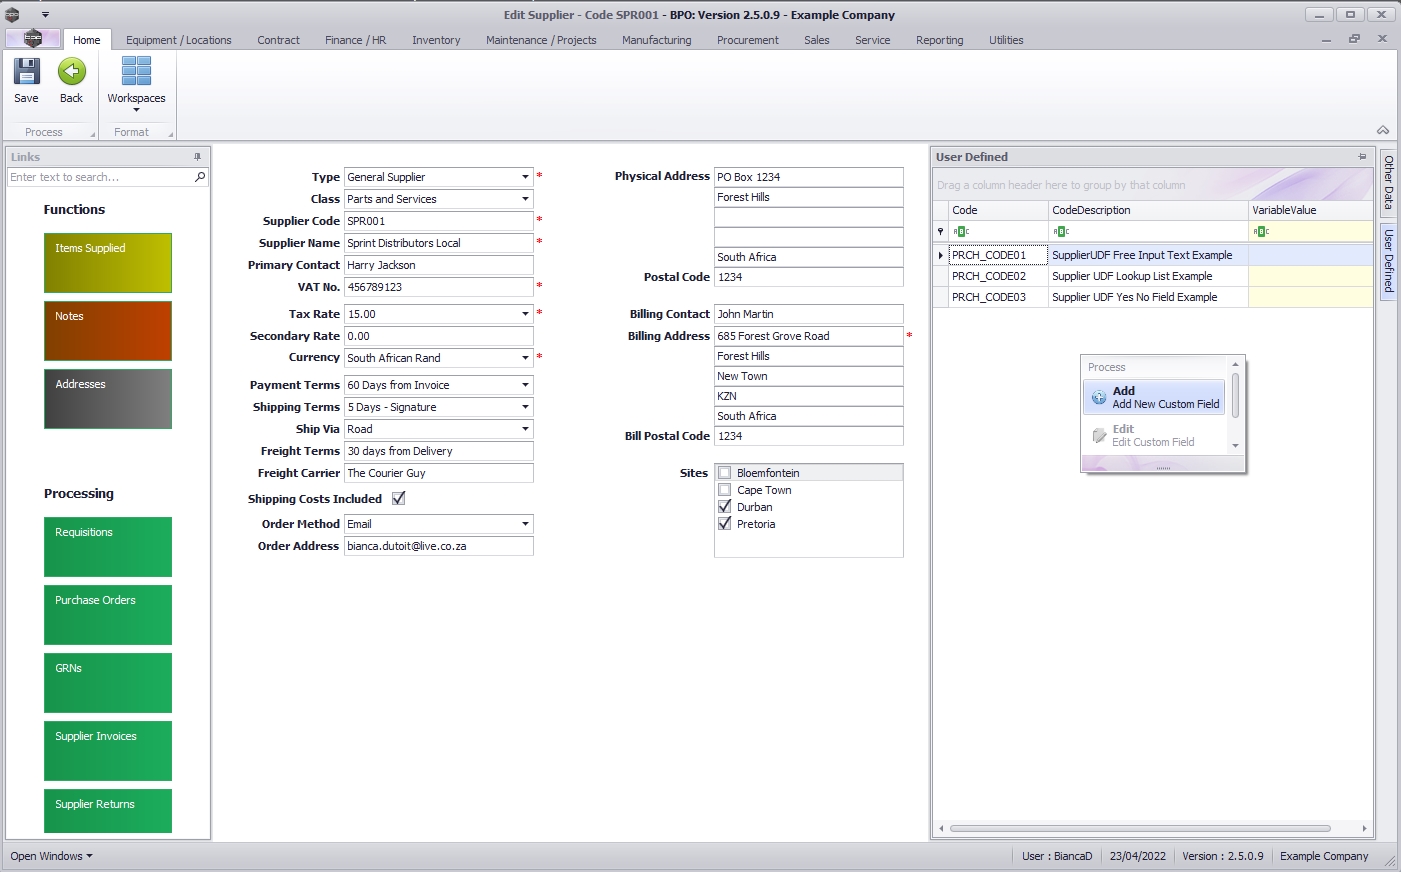Uncheck the Shipping Costs Included checkbox
1401x872 pixels.
click(x=399, y=498)
